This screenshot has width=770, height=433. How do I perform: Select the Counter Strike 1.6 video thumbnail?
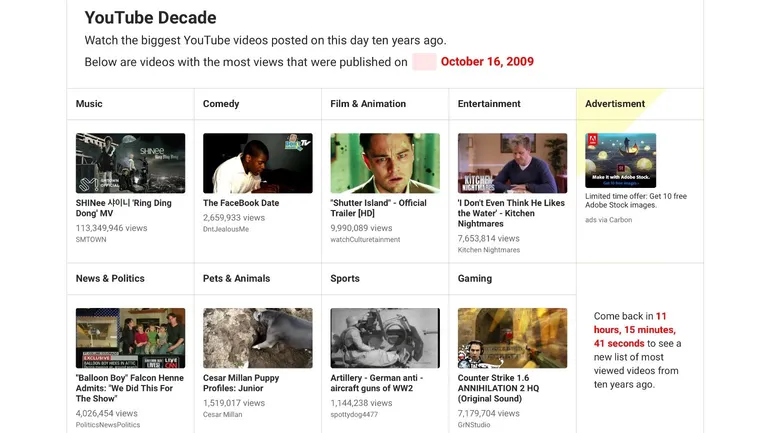point(512,337)
